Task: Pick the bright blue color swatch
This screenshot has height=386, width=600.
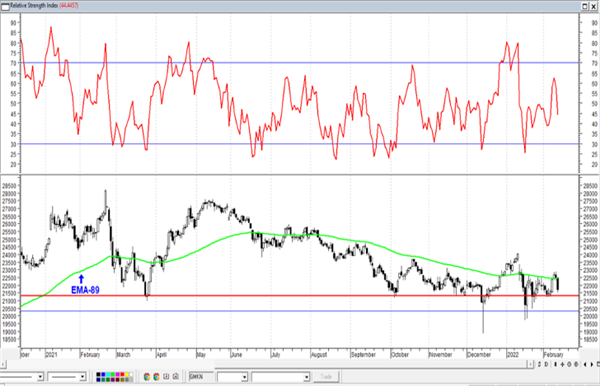Action: (103, 375)
